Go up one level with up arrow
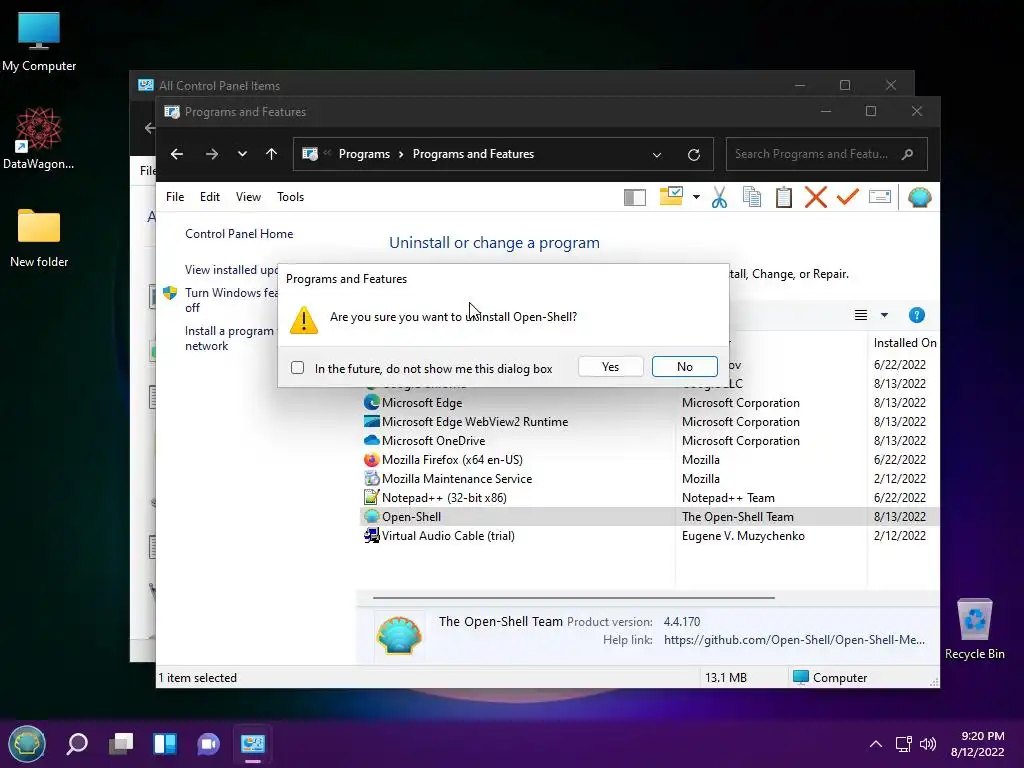 (x=272, y=154)
